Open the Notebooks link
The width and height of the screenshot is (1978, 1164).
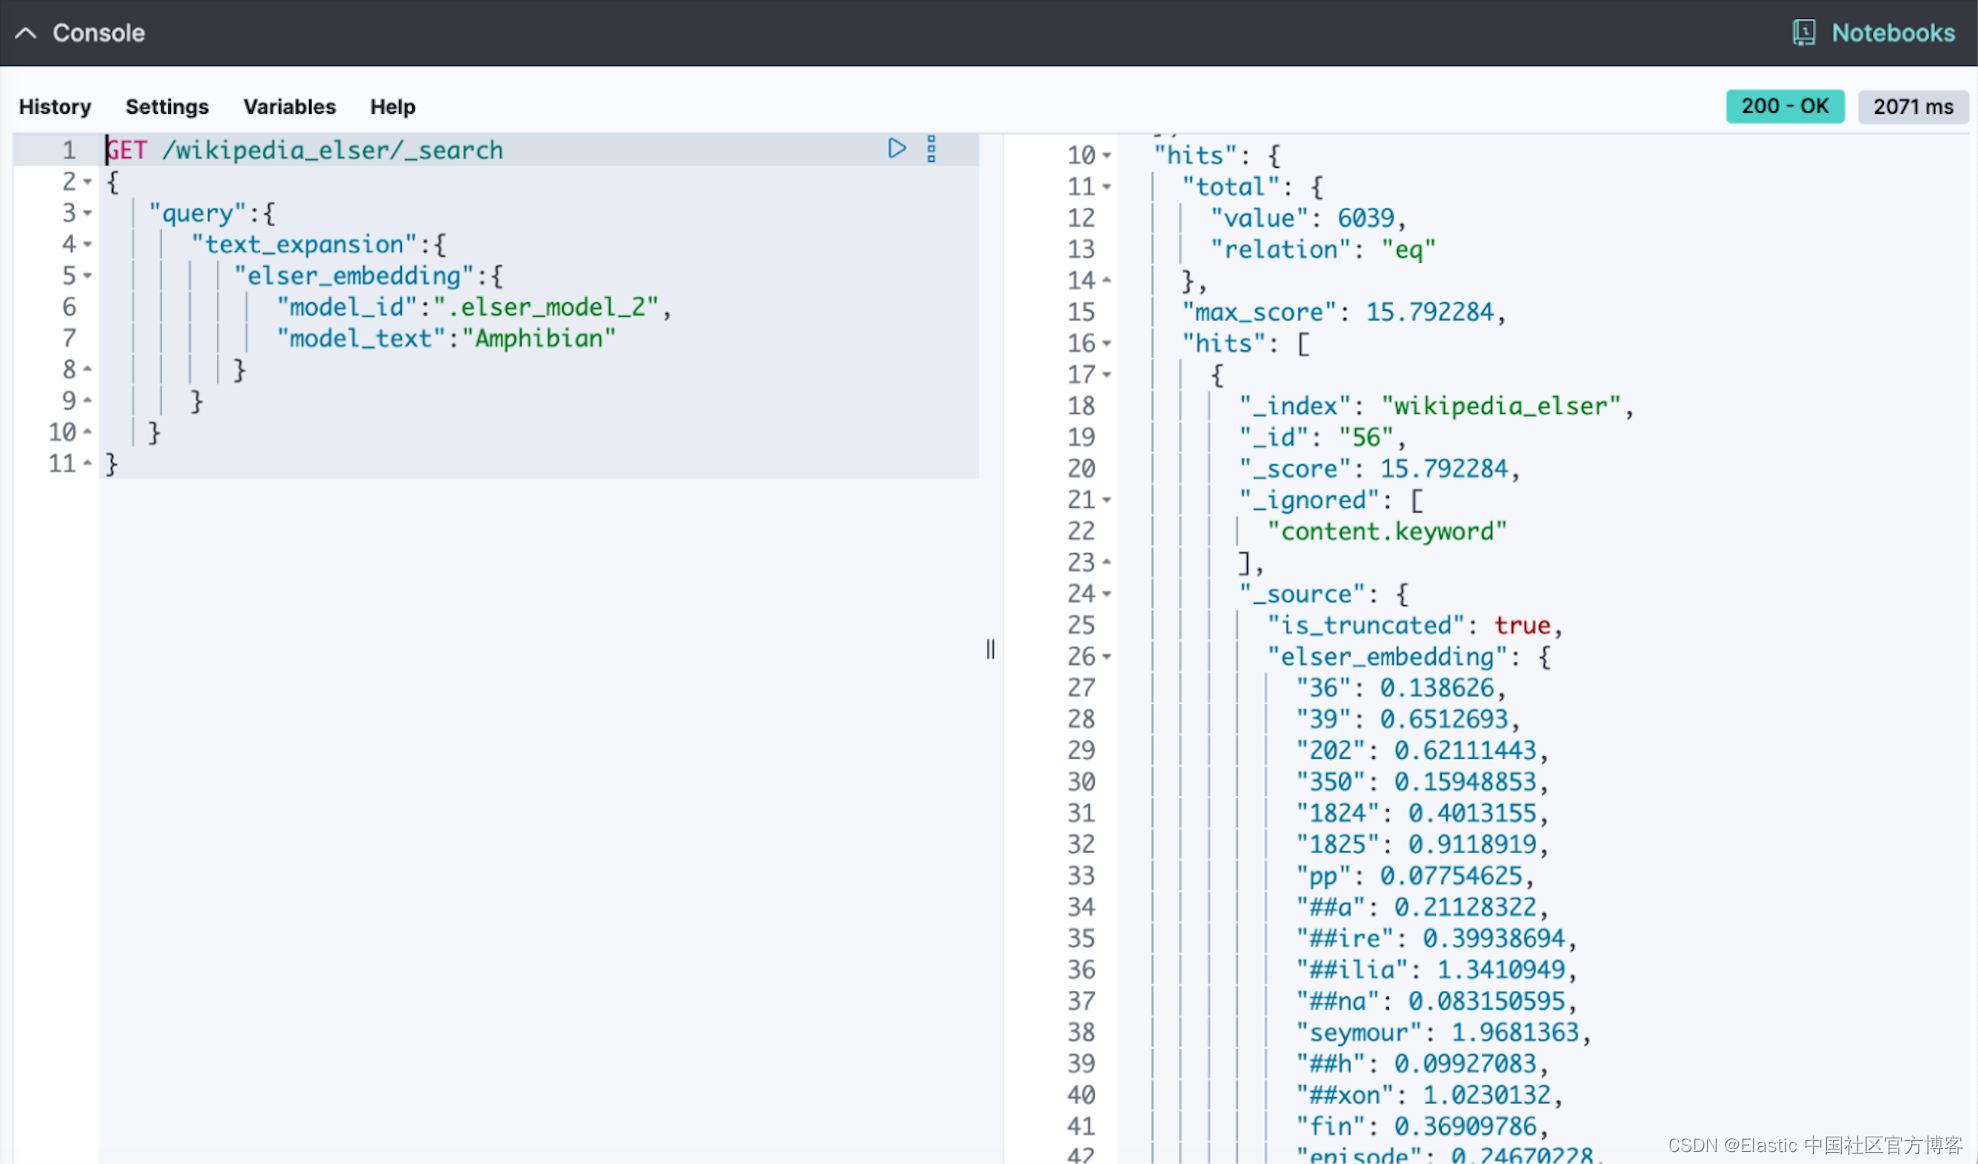[1892, 33]
